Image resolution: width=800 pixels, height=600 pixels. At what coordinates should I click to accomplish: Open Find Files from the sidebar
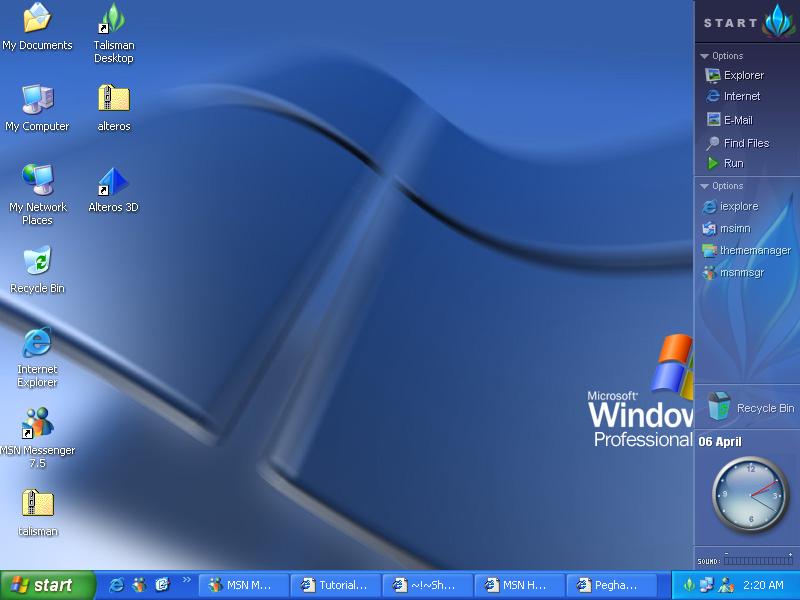click(737, 143)
